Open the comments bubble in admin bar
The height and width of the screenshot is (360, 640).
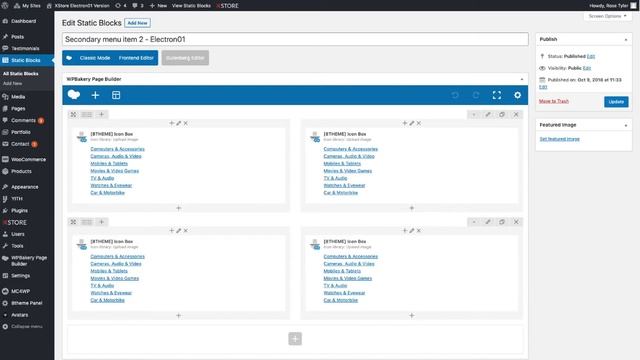tap(138, 6)
